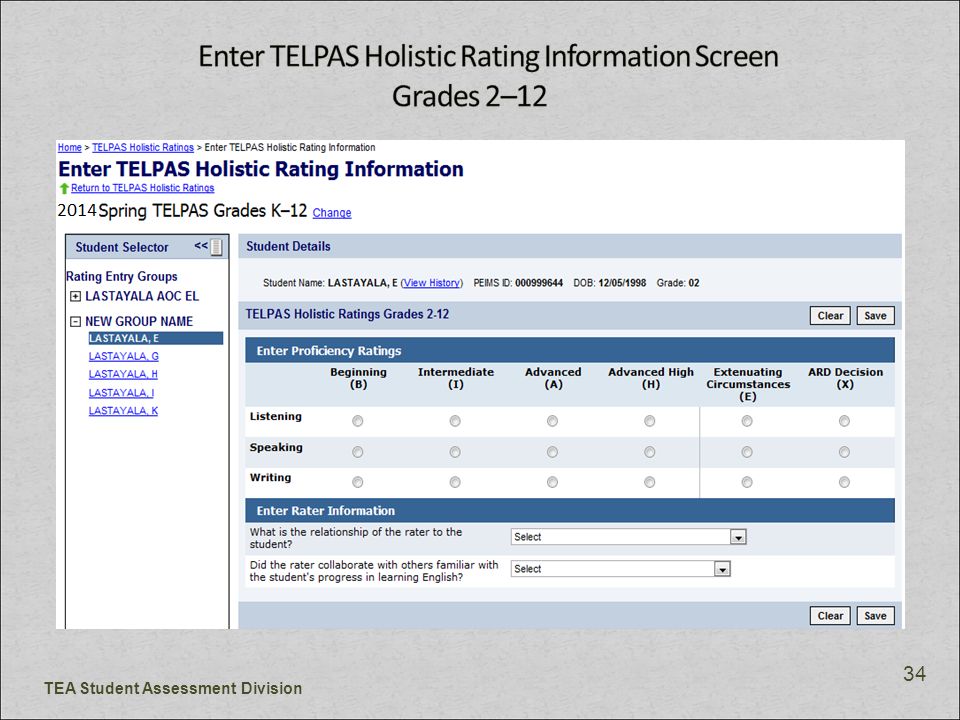960x720 pixels.
Task: Click the PEIMS ID value 000999644
Action: click(x=539, y=283)
